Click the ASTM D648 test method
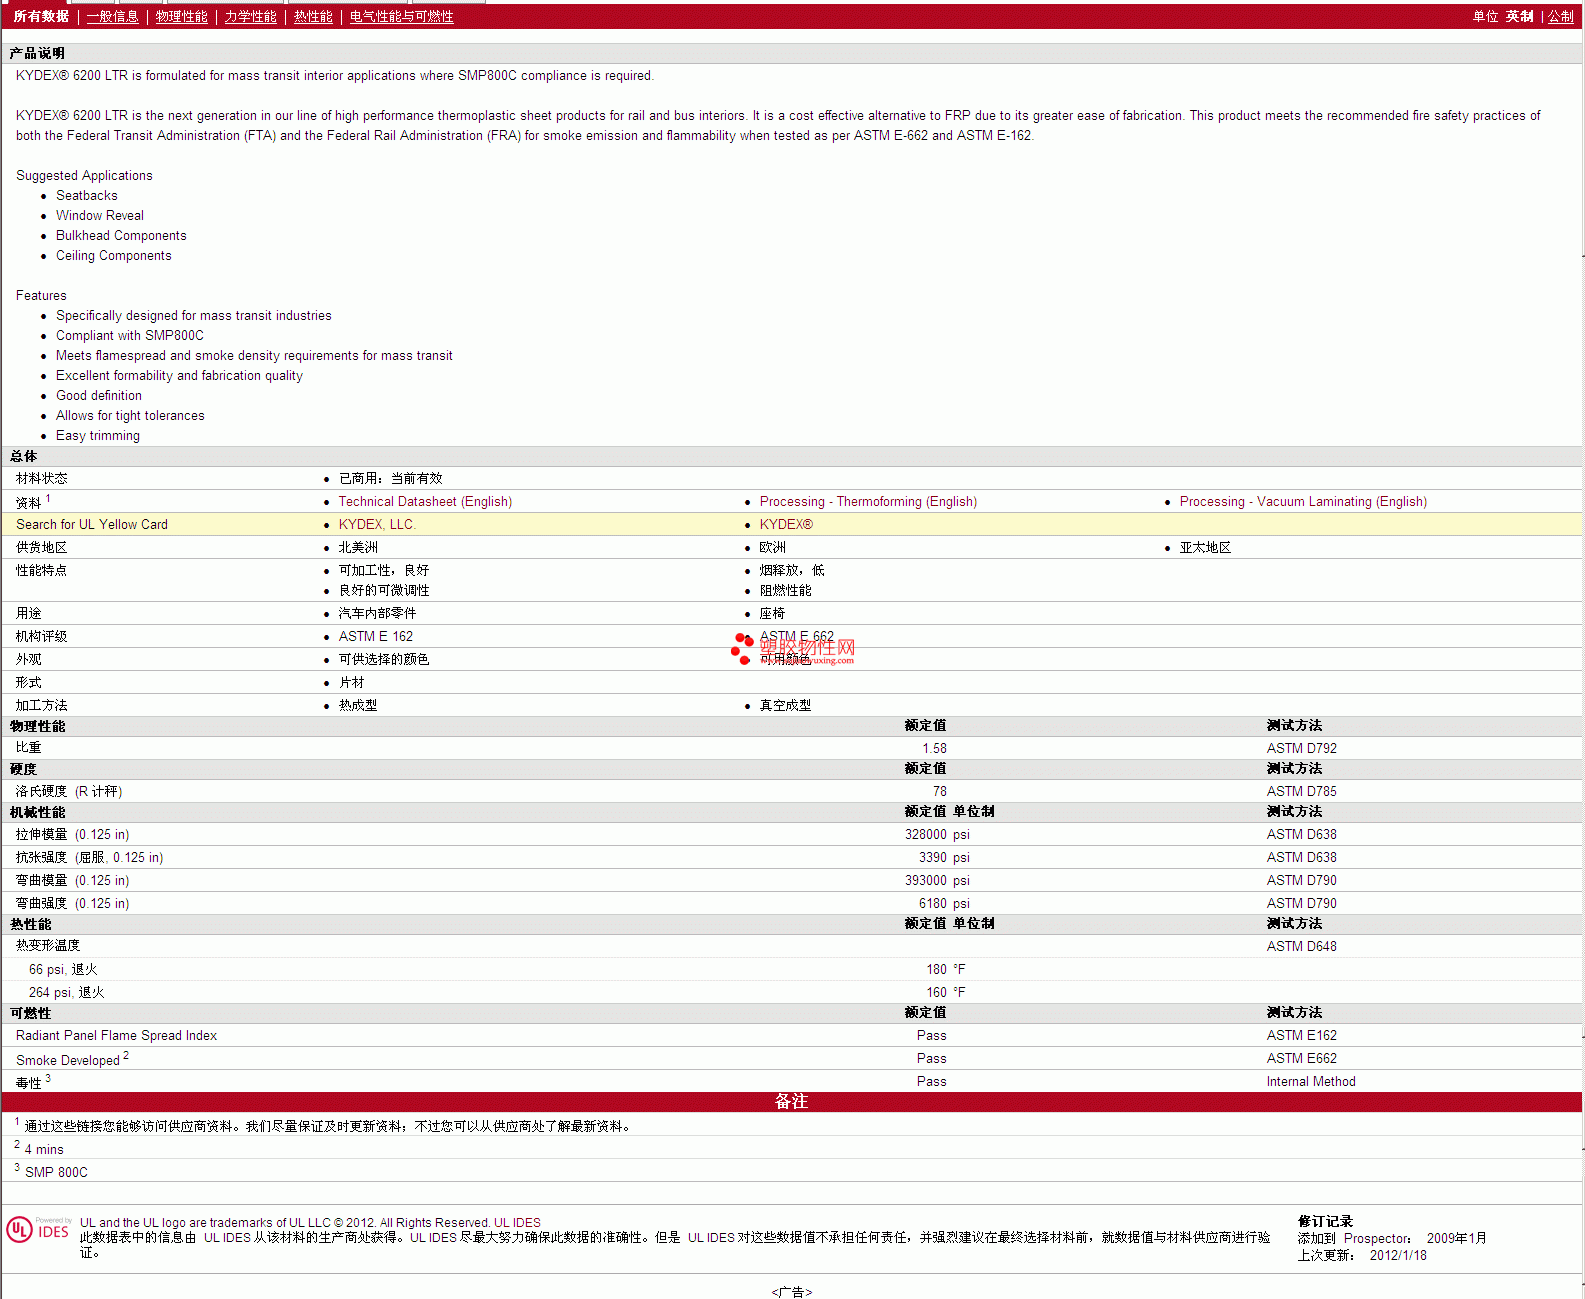 click(1301, 947)
